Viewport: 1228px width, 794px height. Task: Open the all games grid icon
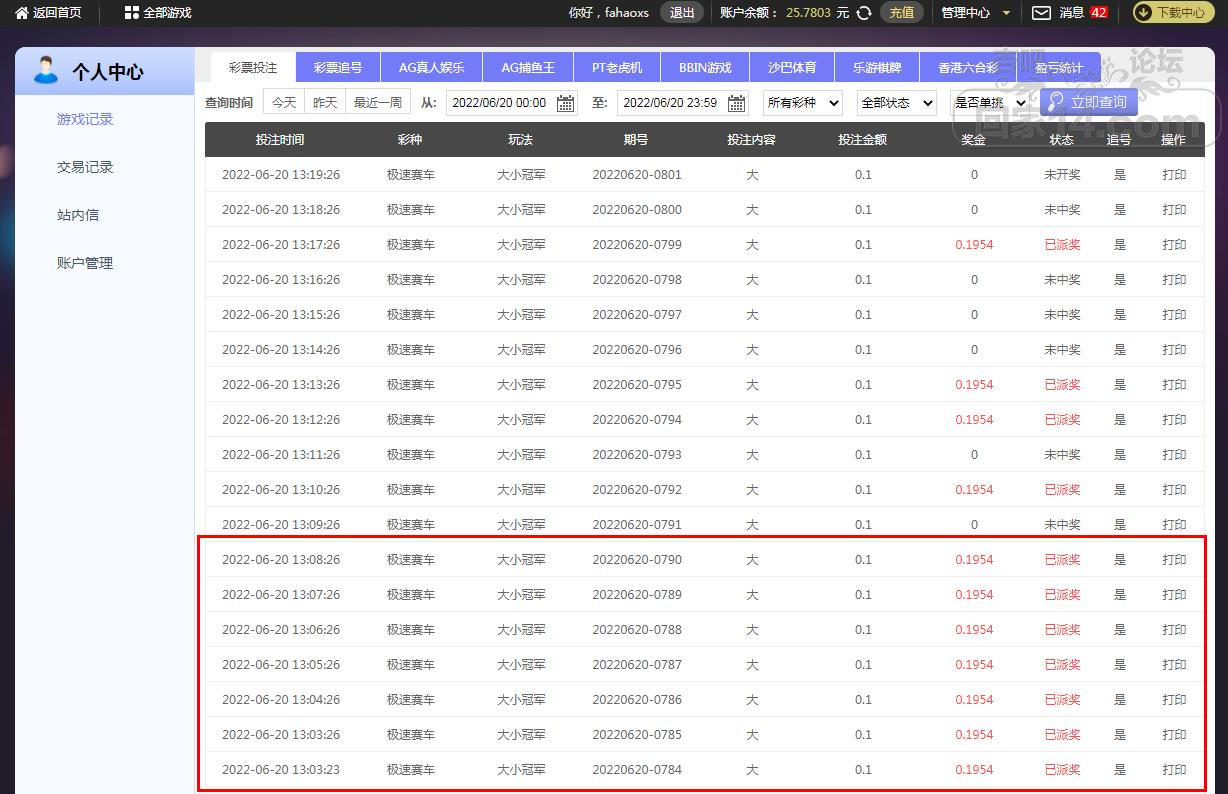132,13
